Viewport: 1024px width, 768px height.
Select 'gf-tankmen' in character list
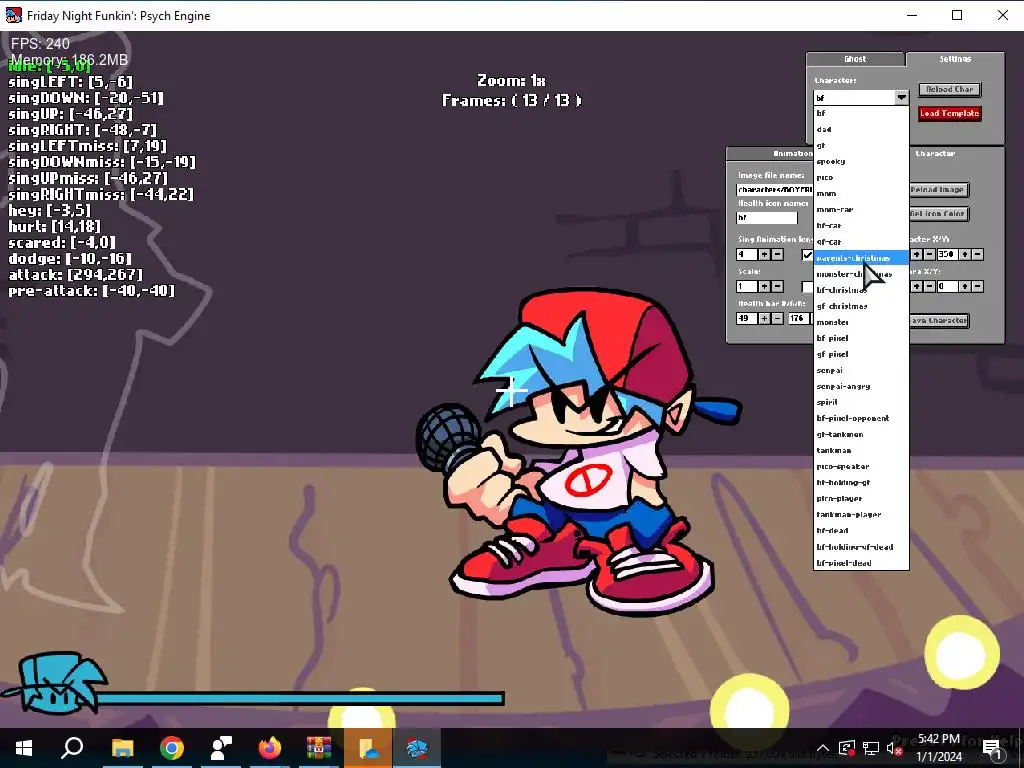(x=861, y=434)
